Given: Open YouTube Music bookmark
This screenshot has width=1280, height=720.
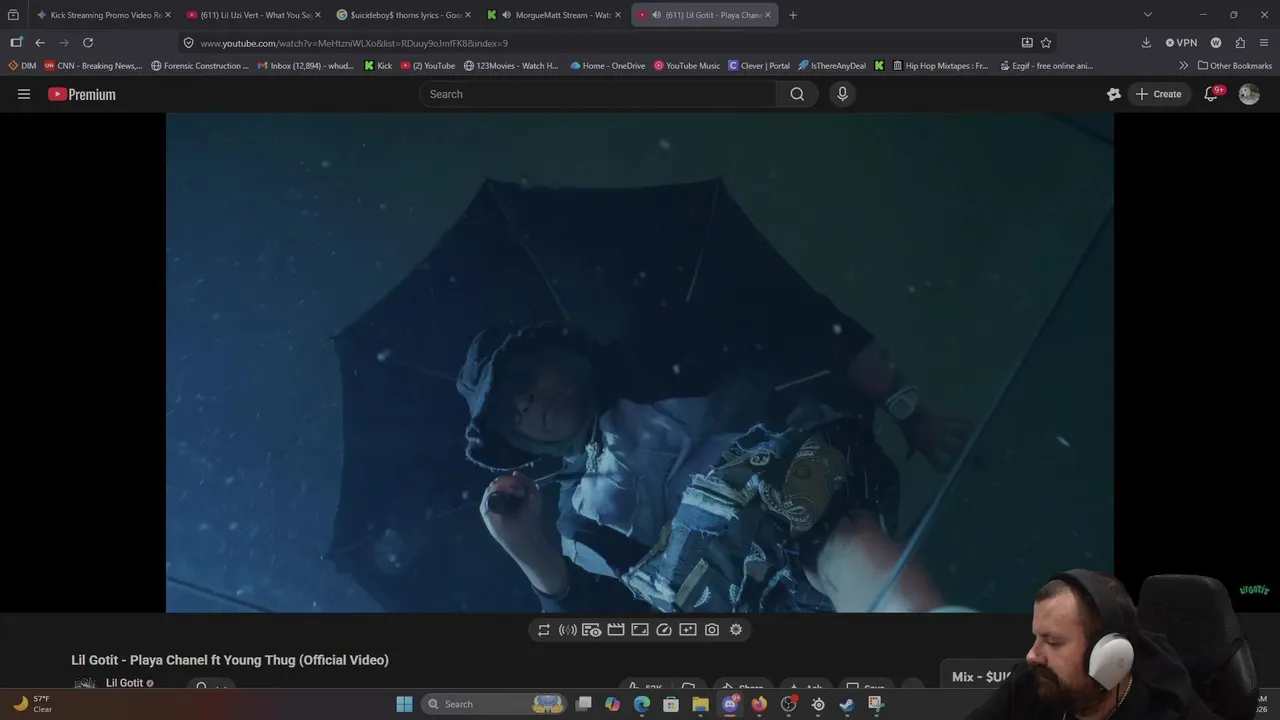Looking at the screenshot, I should 687,66.
